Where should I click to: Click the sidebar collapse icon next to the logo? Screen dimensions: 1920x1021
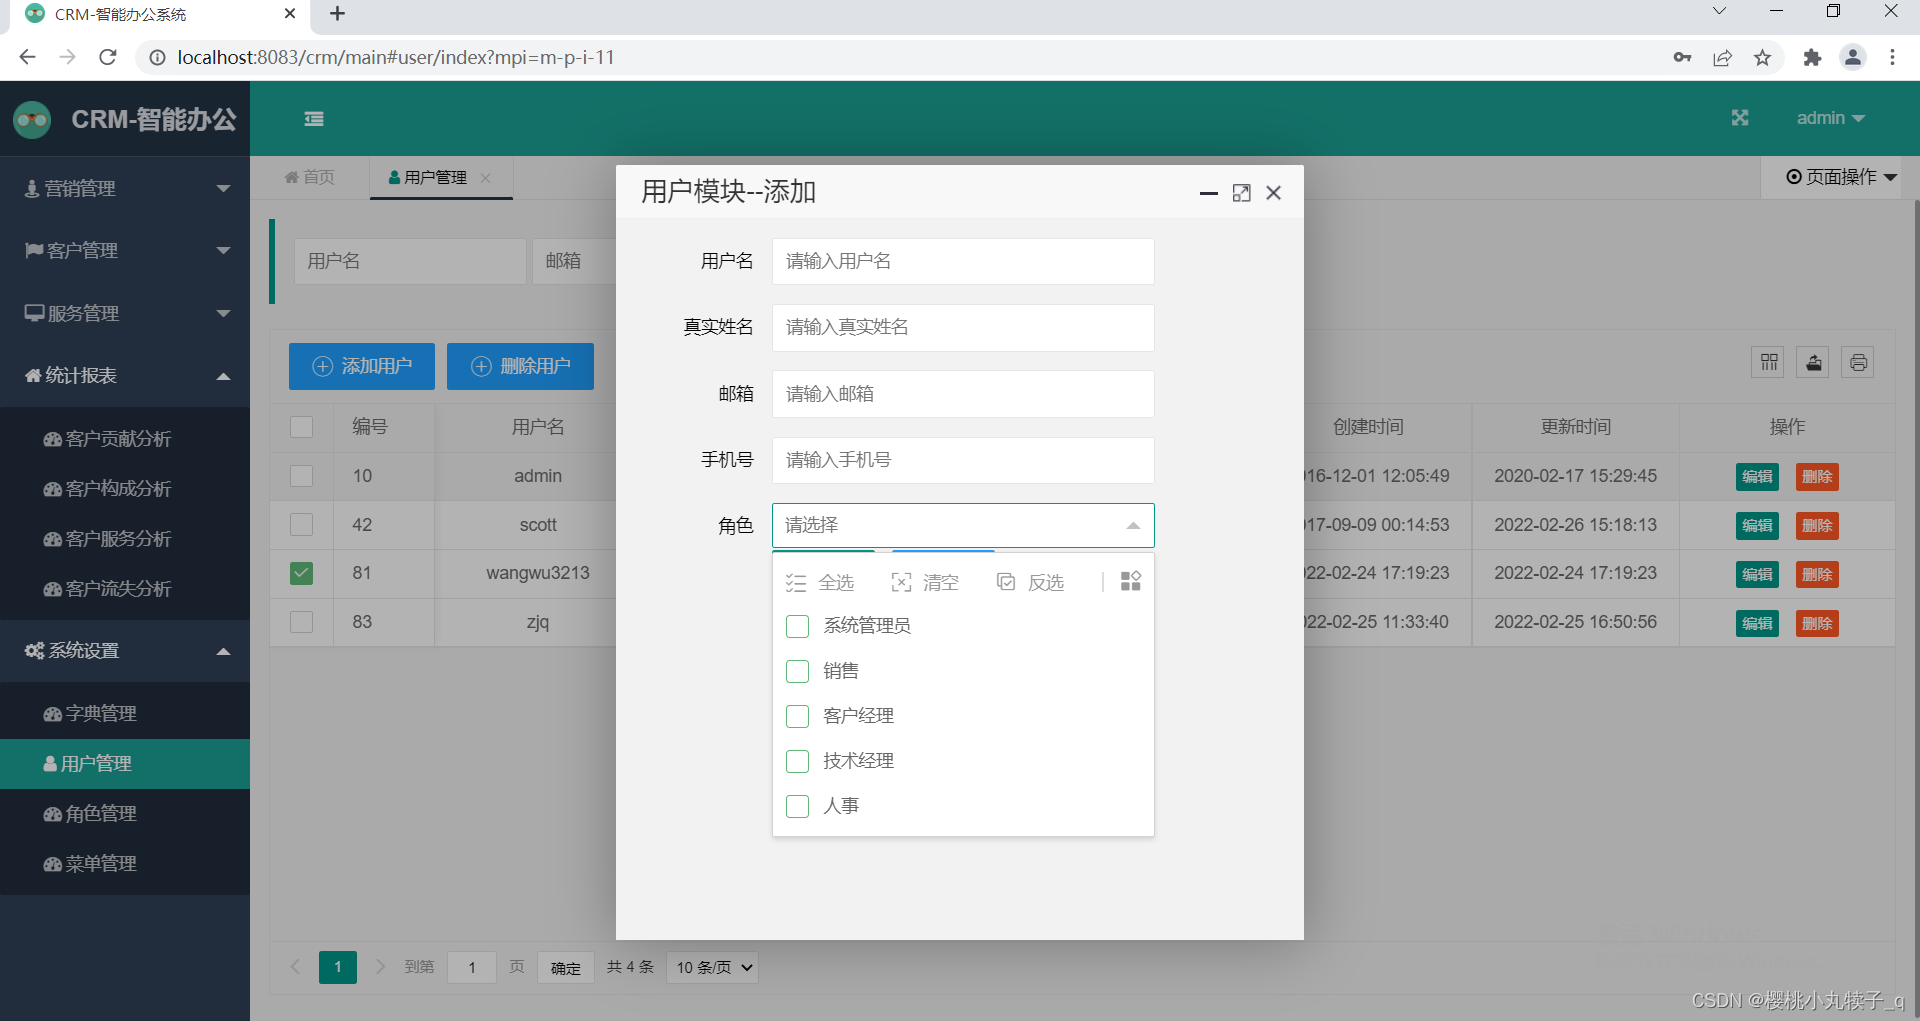313,118
